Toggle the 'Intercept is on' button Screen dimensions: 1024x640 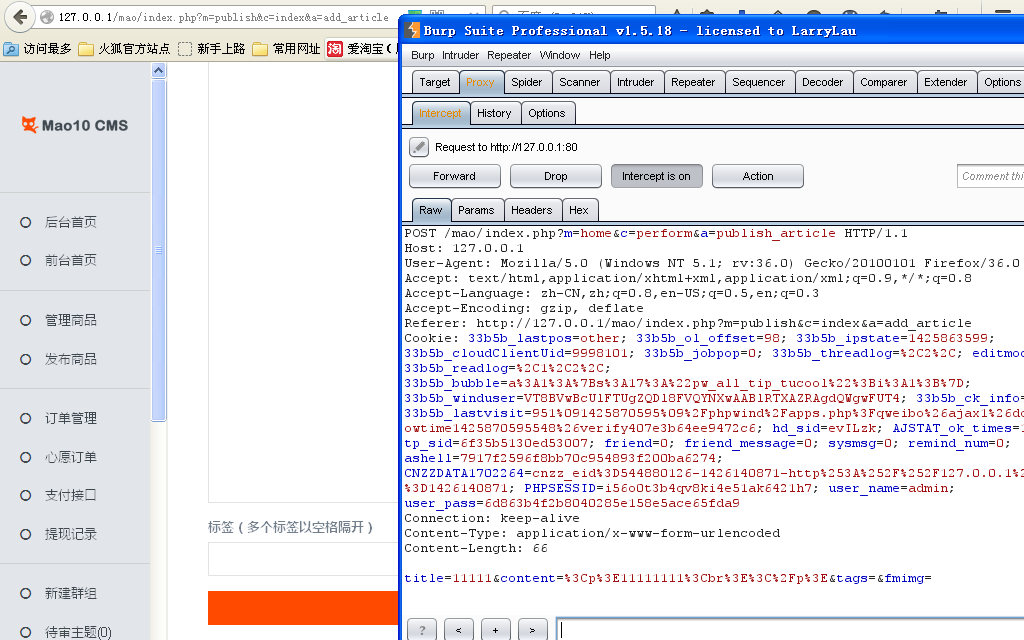(x=656, y=176)
